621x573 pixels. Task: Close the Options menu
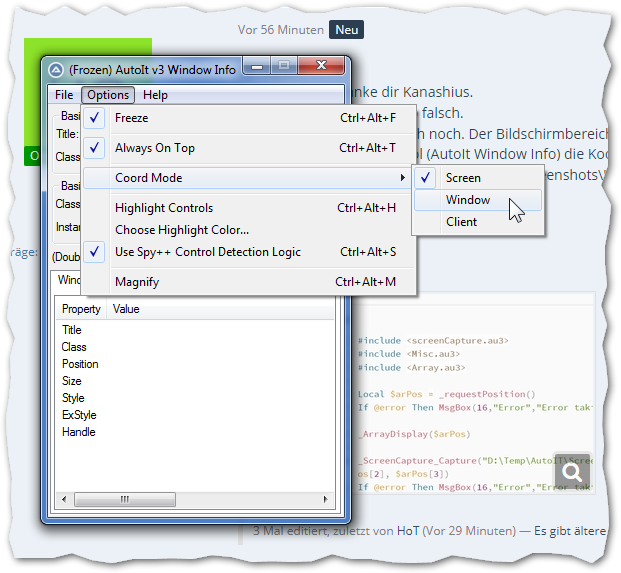pos(107,95)
